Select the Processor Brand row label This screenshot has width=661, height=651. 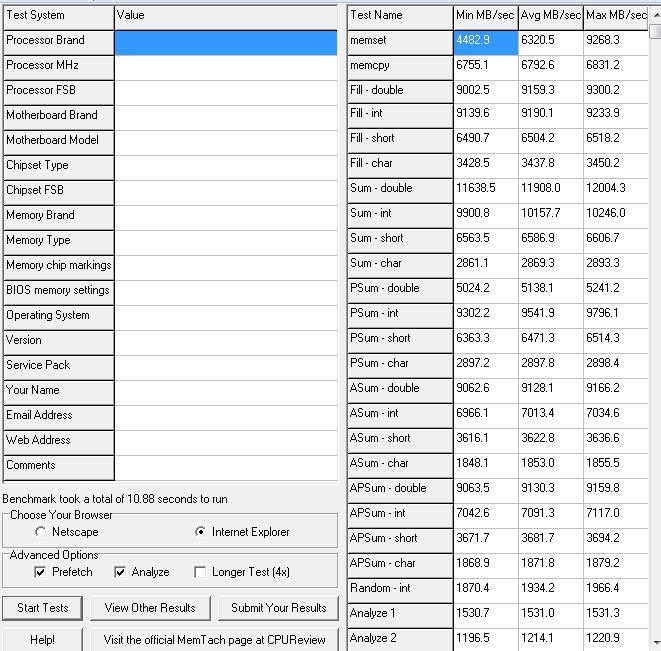point(59,43)
